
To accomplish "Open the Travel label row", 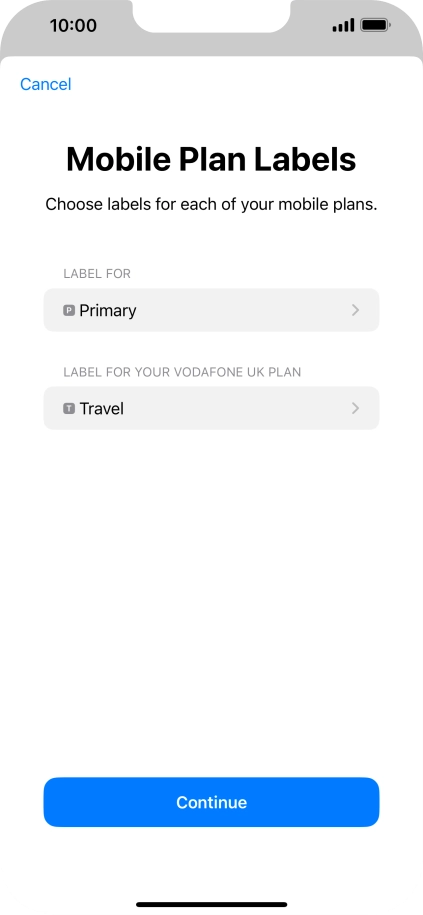I will tap(211, 408).
